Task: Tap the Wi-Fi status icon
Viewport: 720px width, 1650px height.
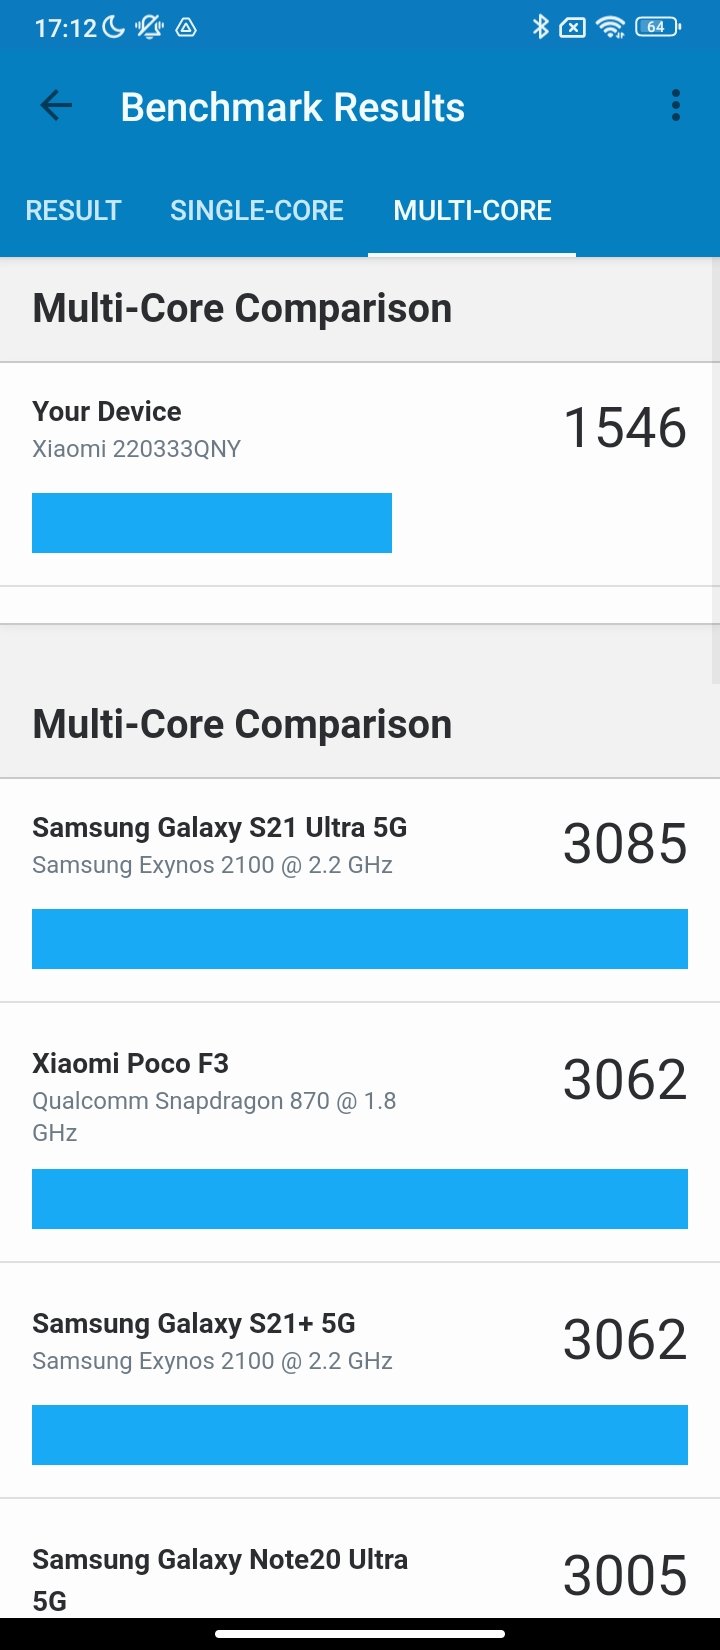Action: click(x=610, y=27)
